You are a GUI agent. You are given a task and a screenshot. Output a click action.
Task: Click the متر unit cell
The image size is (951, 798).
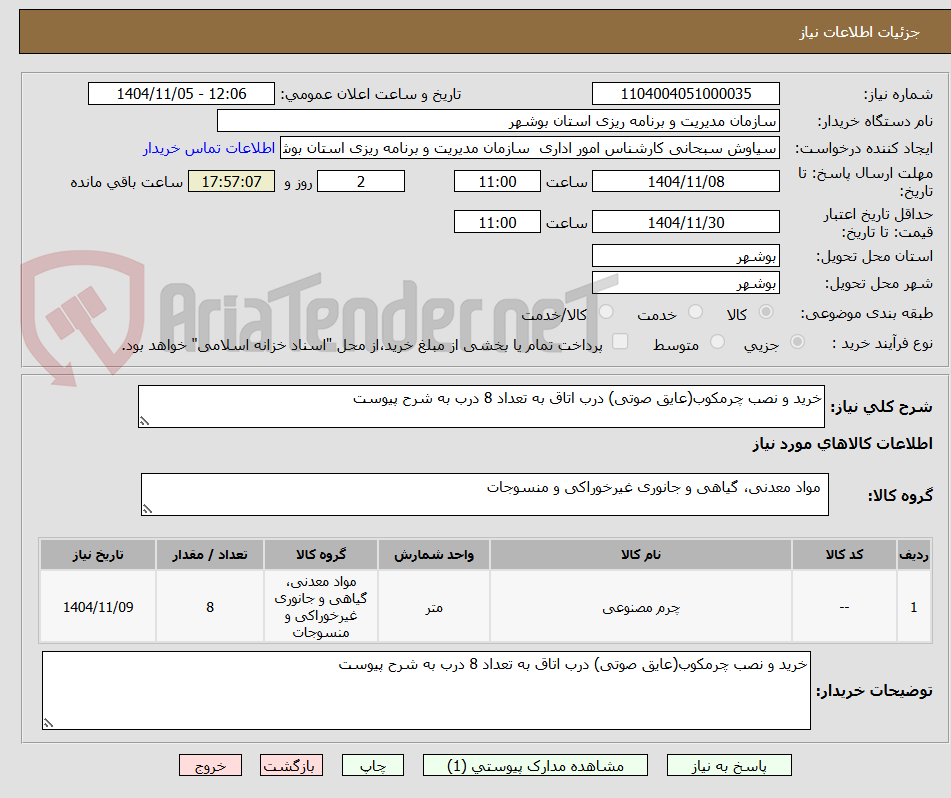pyautogui.click(x=434, y=607)
